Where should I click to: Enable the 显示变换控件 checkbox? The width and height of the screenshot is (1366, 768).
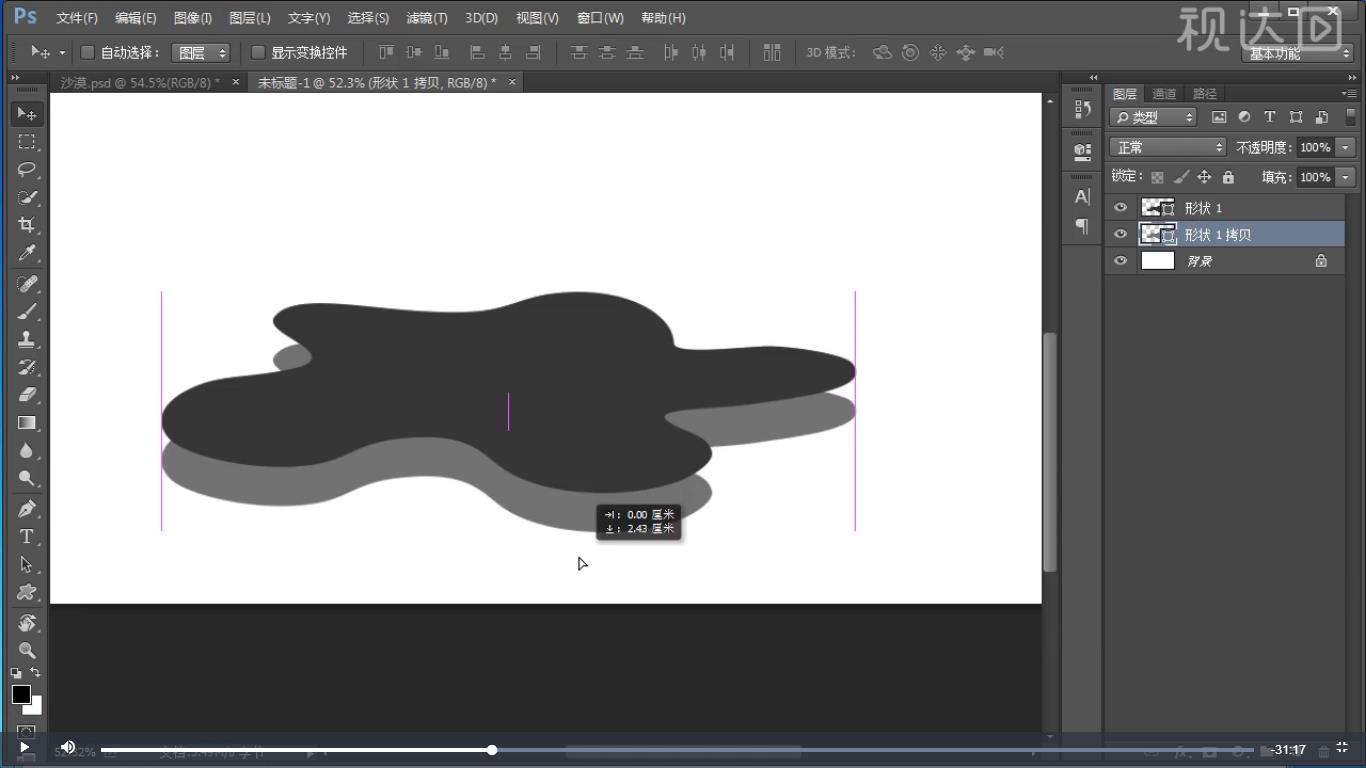click(258, 52)
